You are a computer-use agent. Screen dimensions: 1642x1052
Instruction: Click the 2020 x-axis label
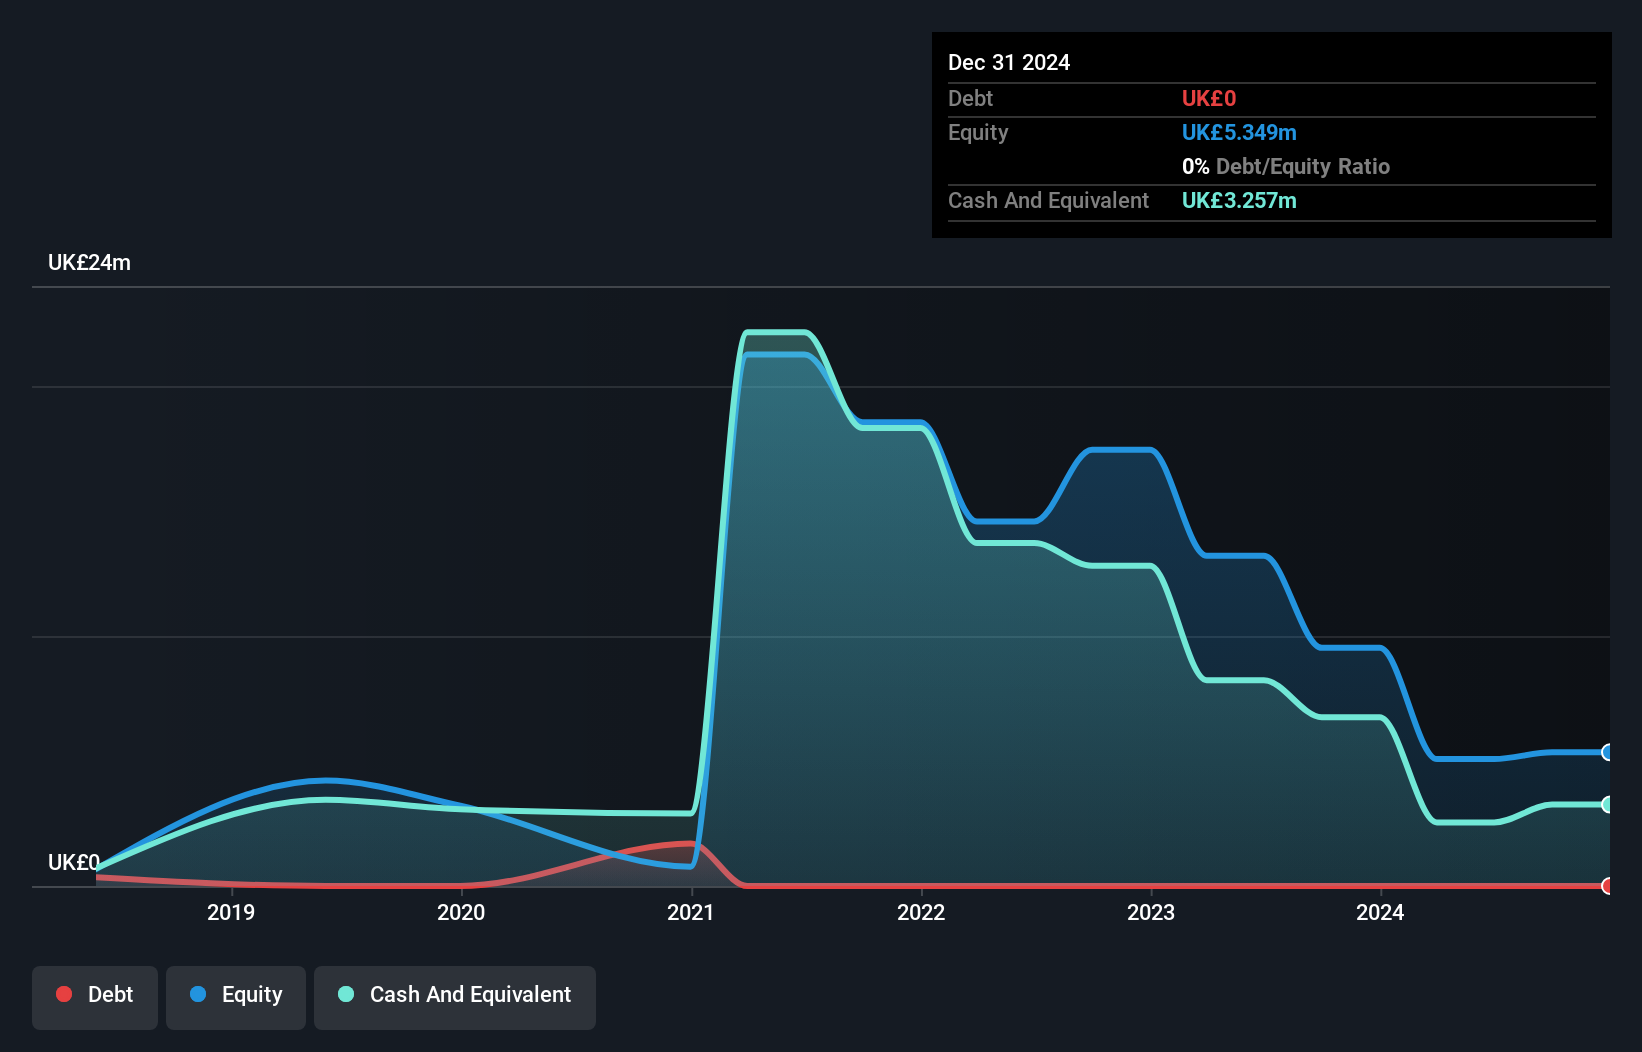(461, 912)
